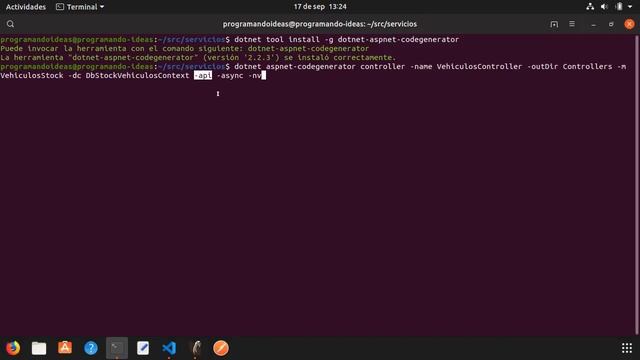Open the terminal hamburger menu
This screenshot has height=360, width=640.
572,24
